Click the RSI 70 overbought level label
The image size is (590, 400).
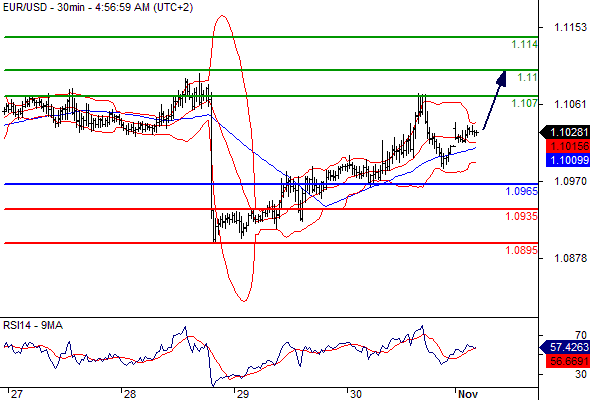pyautogui.click(x=581, y=335)
